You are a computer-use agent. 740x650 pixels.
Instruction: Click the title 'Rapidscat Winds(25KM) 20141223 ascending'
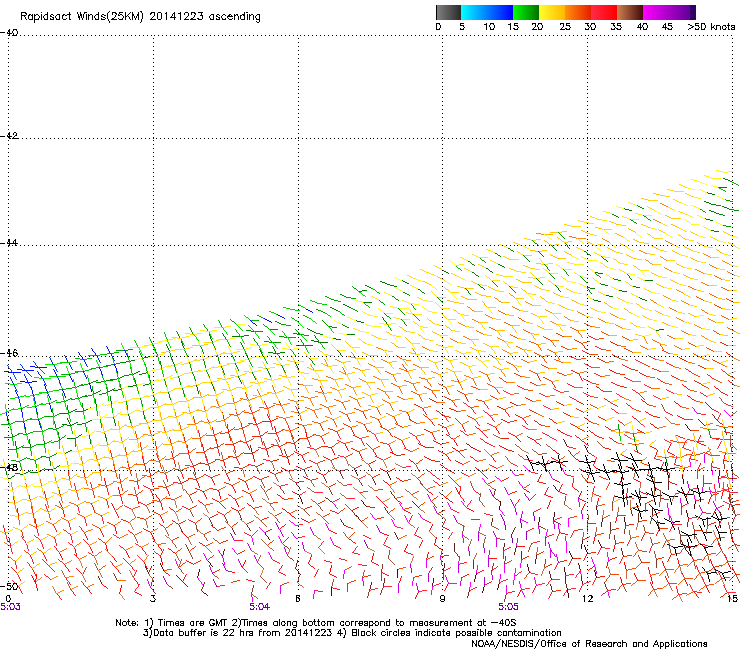click(x=140, y=17)
